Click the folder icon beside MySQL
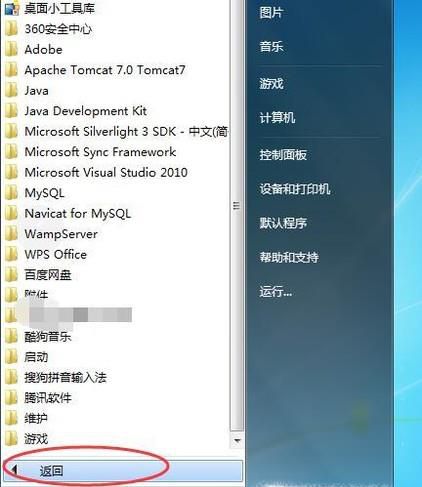 pyautogui.click(x=11, y=193)
